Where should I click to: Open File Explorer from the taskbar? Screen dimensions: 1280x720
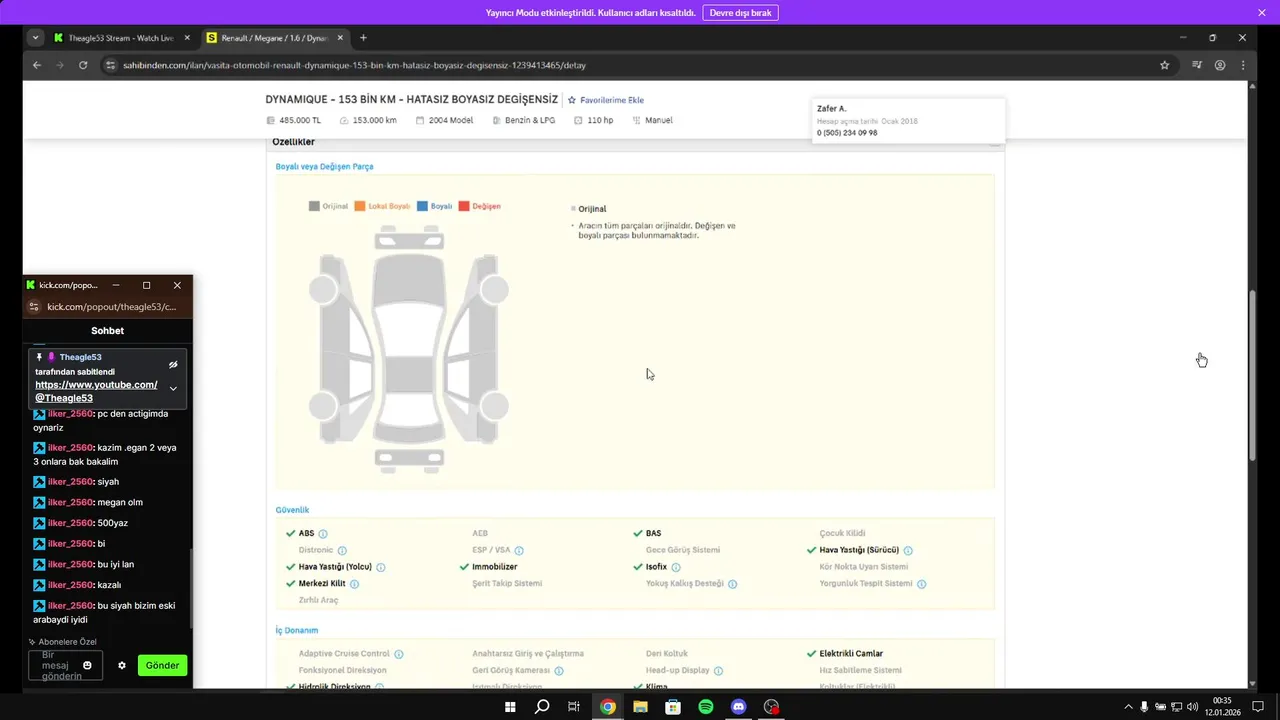[x=640, y=706]
